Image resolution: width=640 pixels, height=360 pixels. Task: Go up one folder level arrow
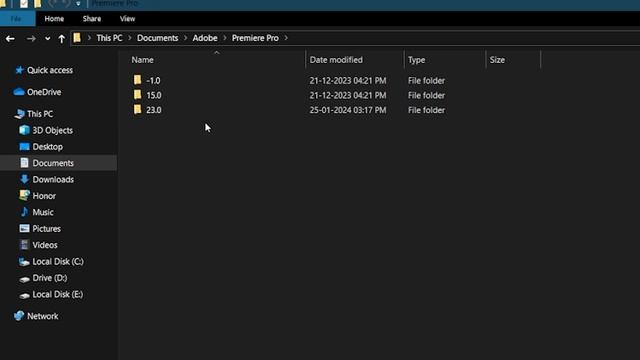coord(61,39)
